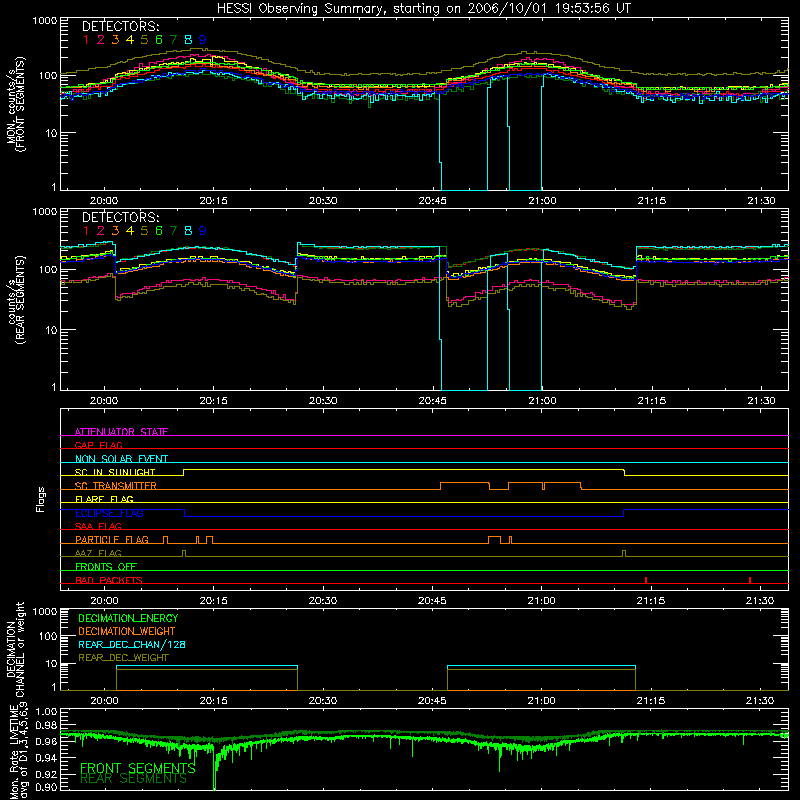Click detector 4 in rear segments legend
Viewport: 800px width, 800px height.
pos(130,231)
